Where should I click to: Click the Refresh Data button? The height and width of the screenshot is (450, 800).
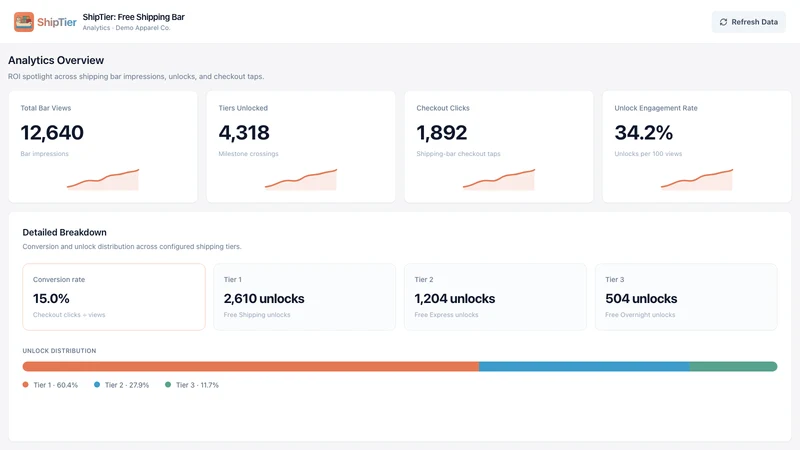(748, 22)
